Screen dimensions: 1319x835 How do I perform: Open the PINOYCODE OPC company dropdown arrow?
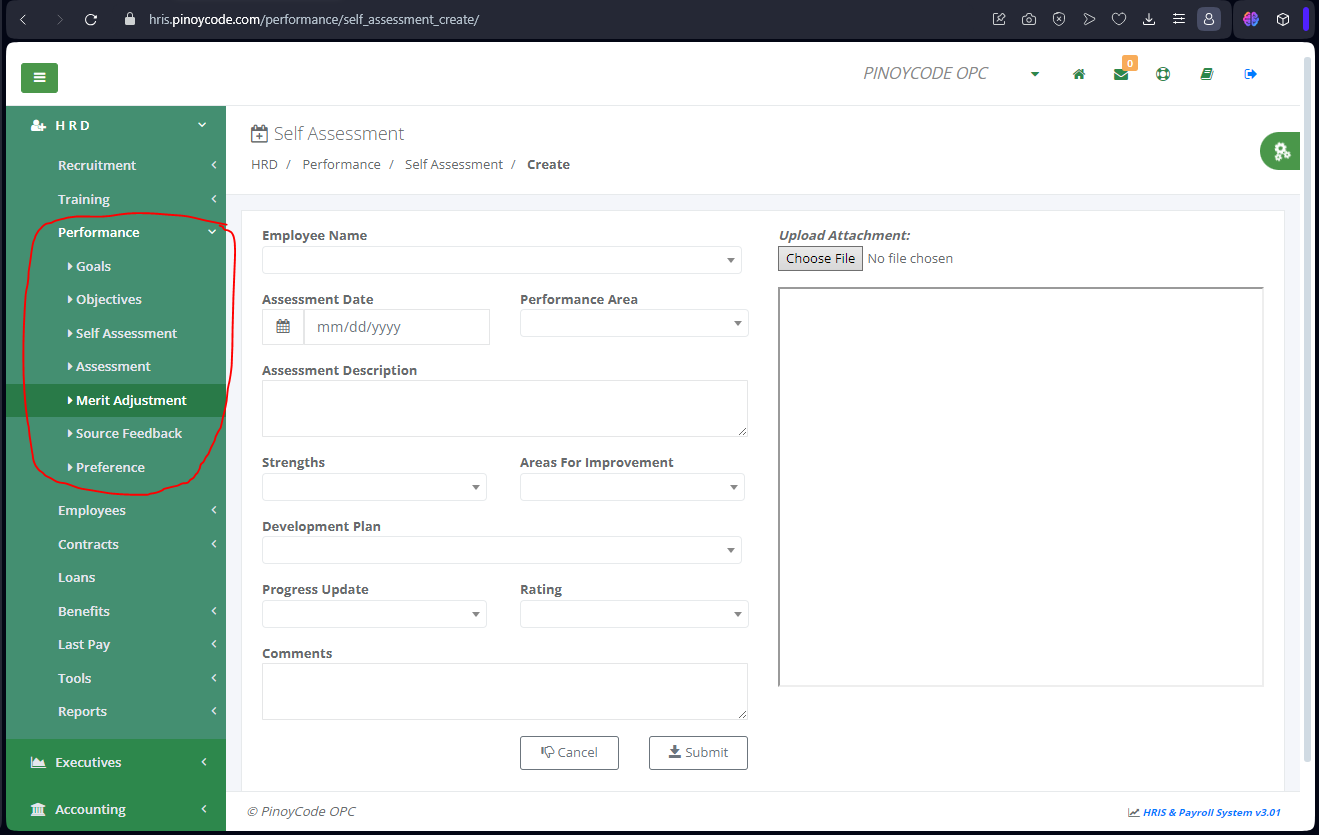[1035, 74]
